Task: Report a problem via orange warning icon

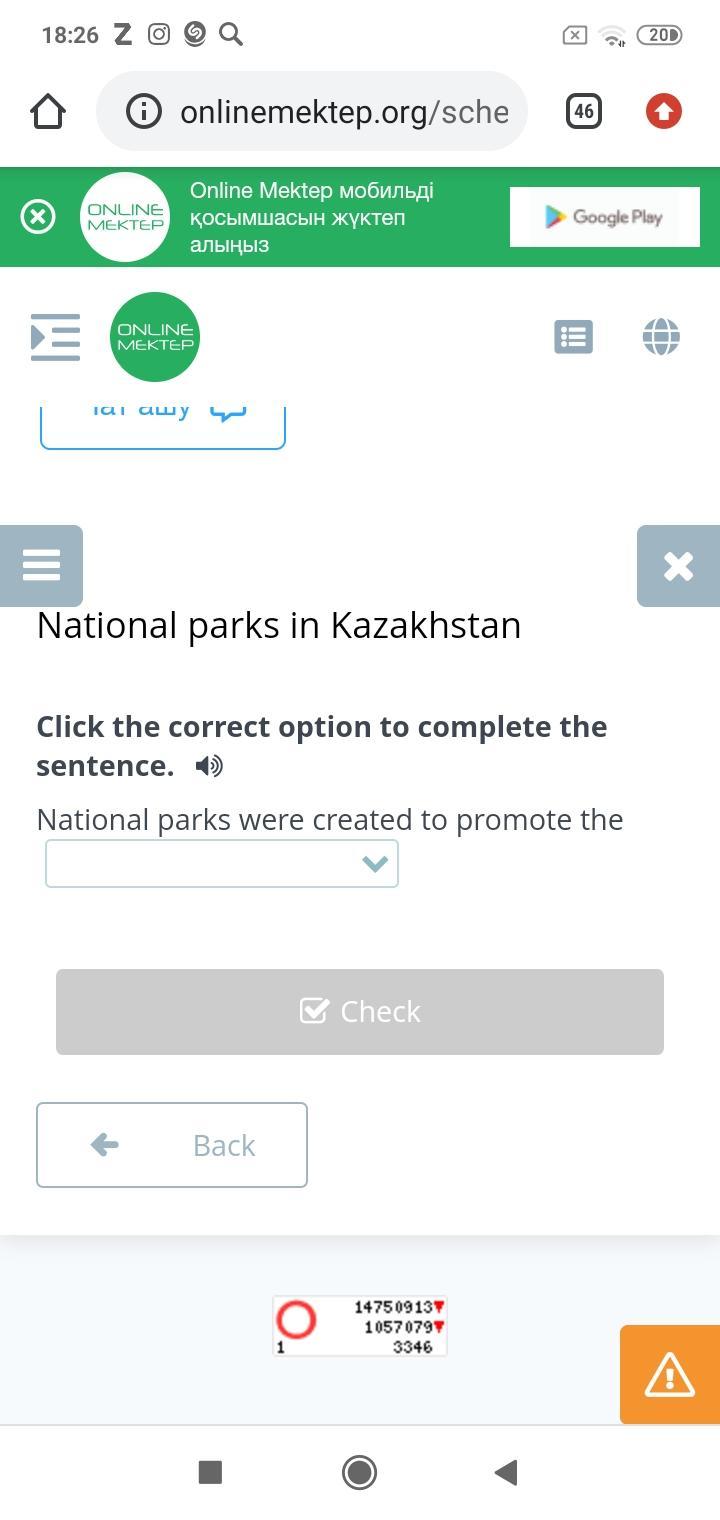Action: [x=670, y=1374]
